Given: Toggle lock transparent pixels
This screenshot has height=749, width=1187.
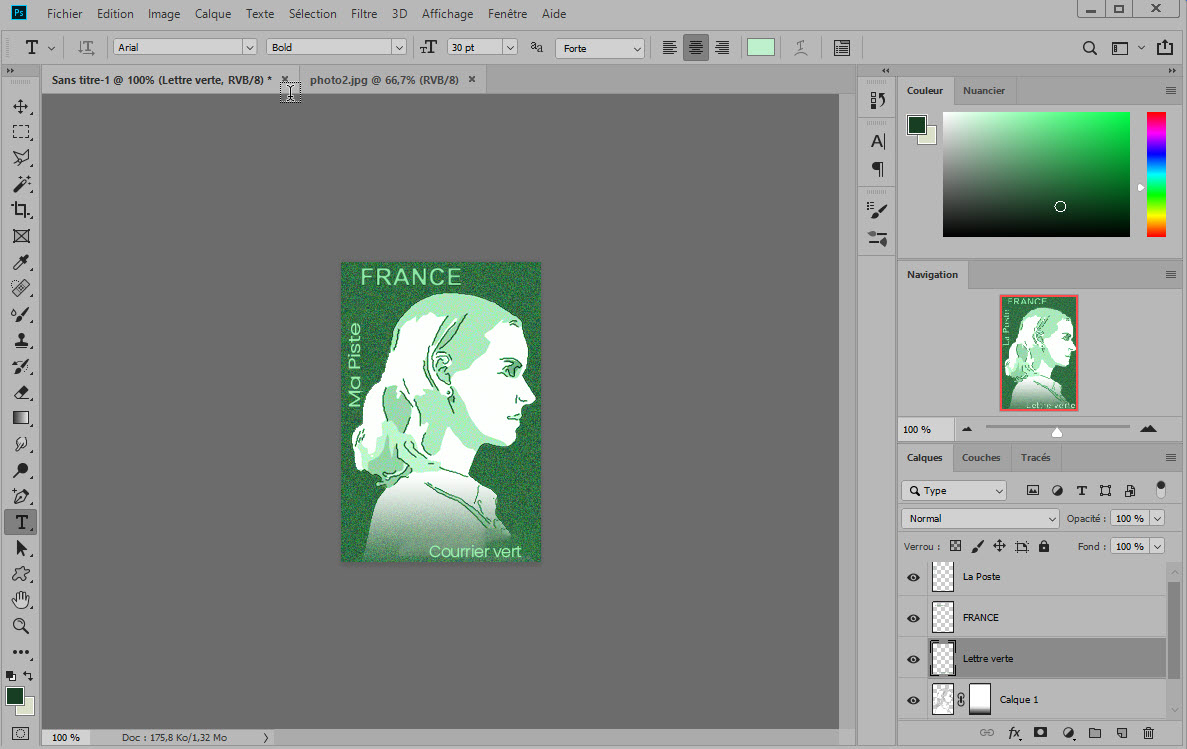Looking at the screenshot, I should pos(955,546).
